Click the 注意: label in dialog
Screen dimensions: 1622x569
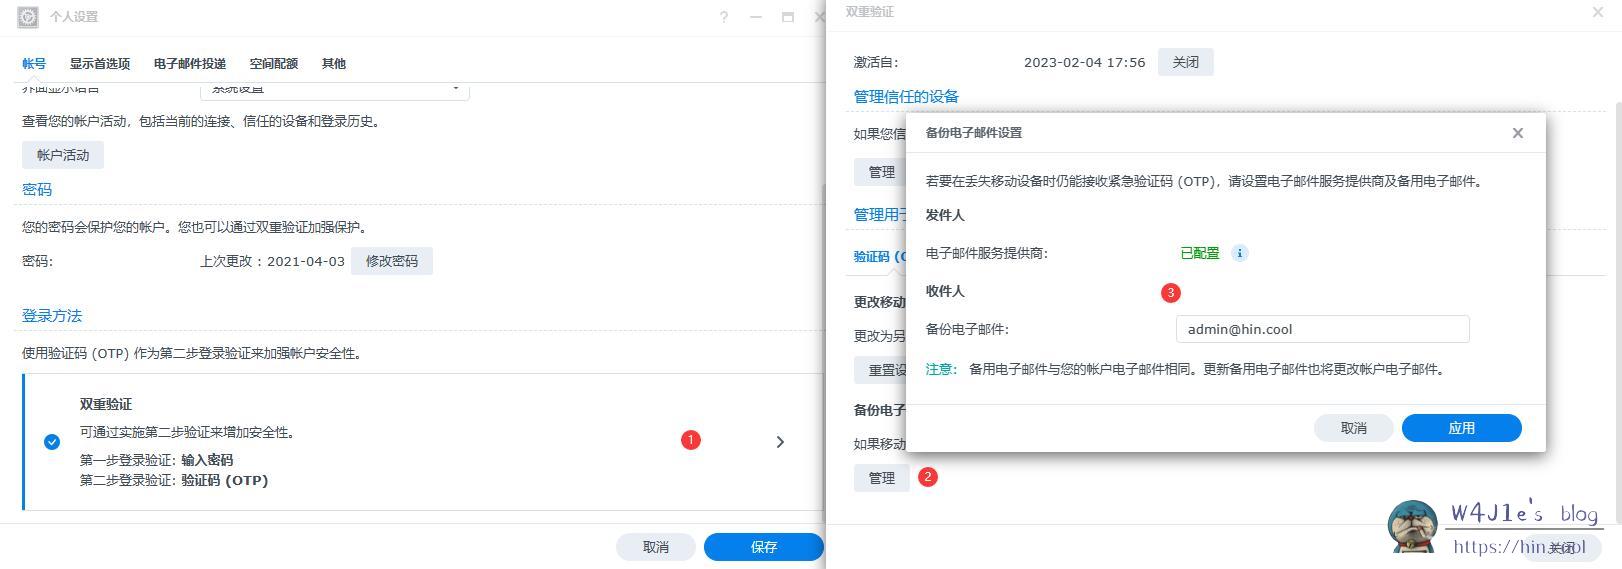[941, 369]
